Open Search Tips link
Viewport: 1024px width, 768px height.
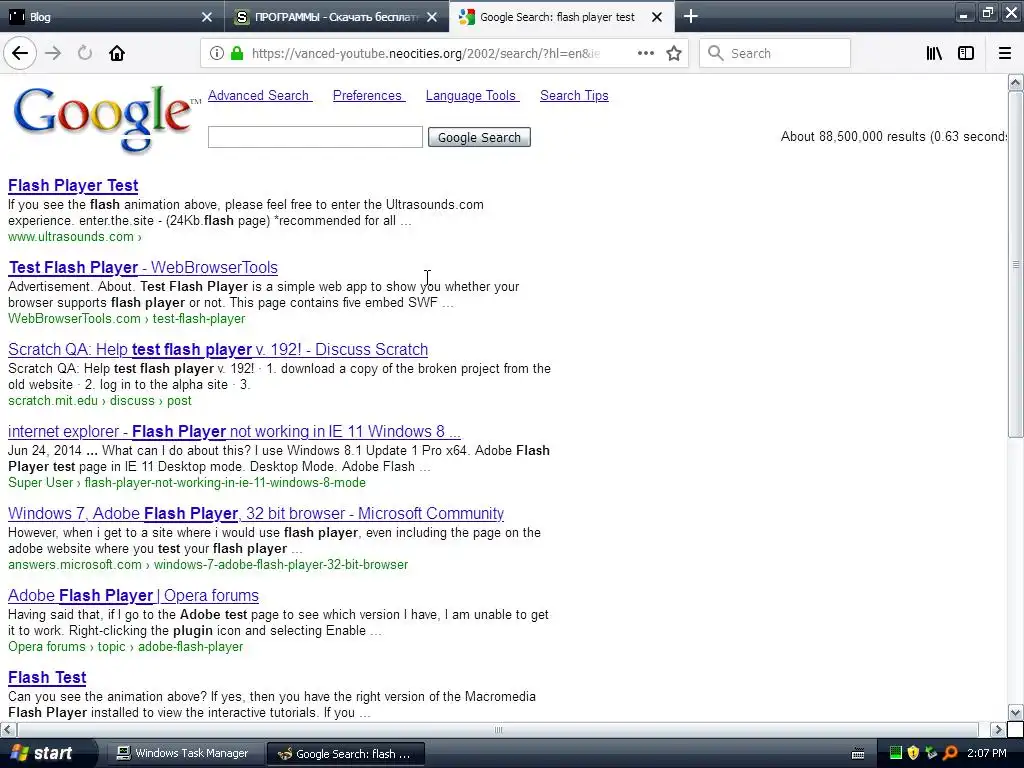(x=574, y=95)
